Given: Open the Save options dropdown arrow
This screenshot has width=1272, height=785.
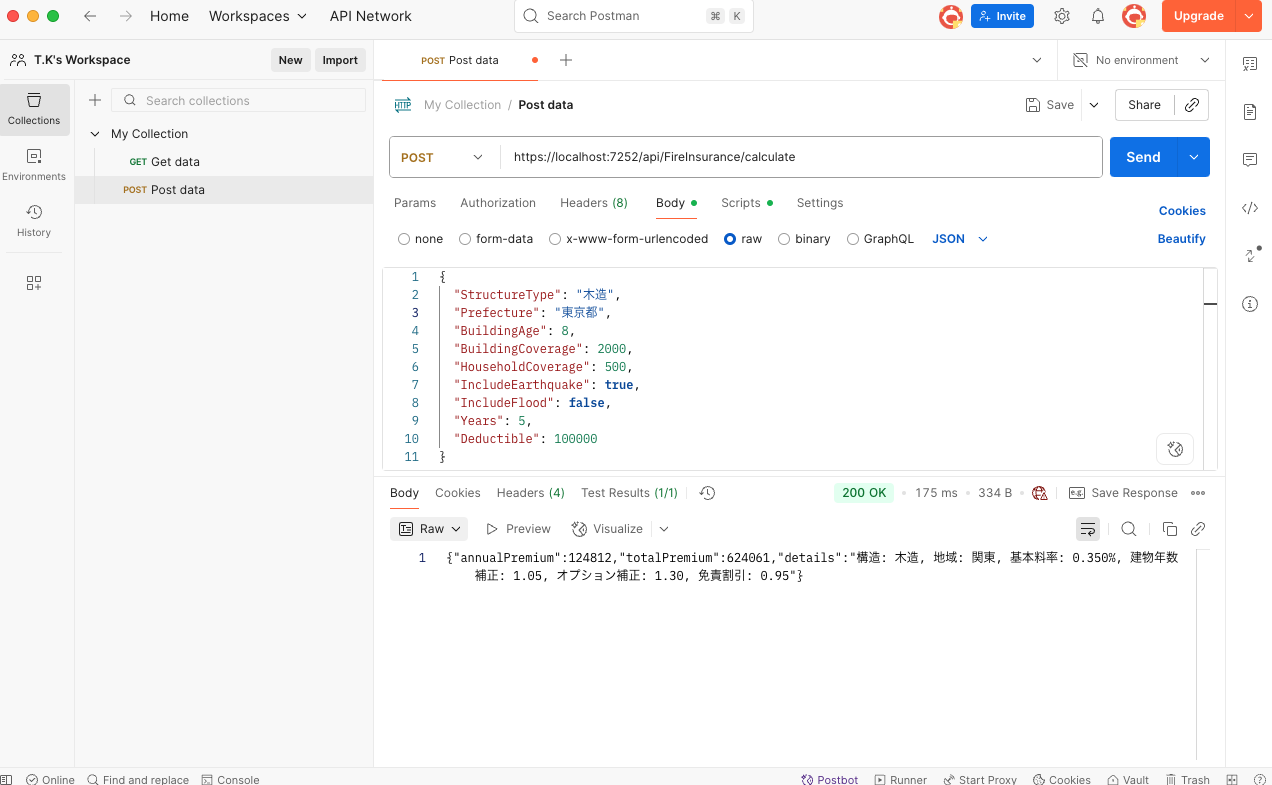Looking at the screenshot, I should [1093, 105].
